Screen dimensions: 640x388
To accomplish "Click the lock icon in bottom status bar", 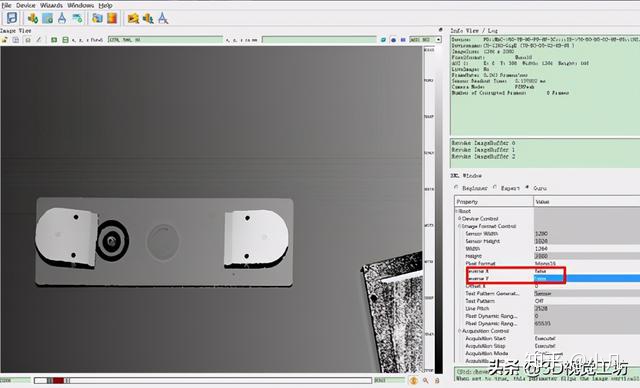I will click(437, 380).
